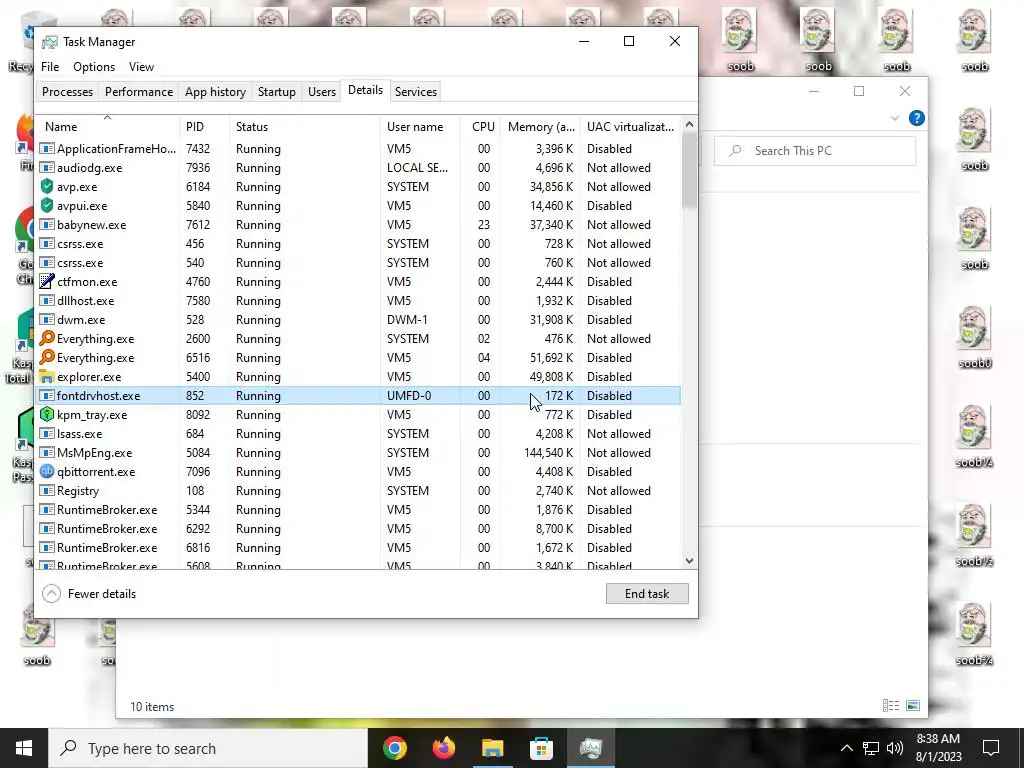Click the qbittorrent.exe icon
The width and height of the screenshot is (1024, 768).
pos(46,472)
